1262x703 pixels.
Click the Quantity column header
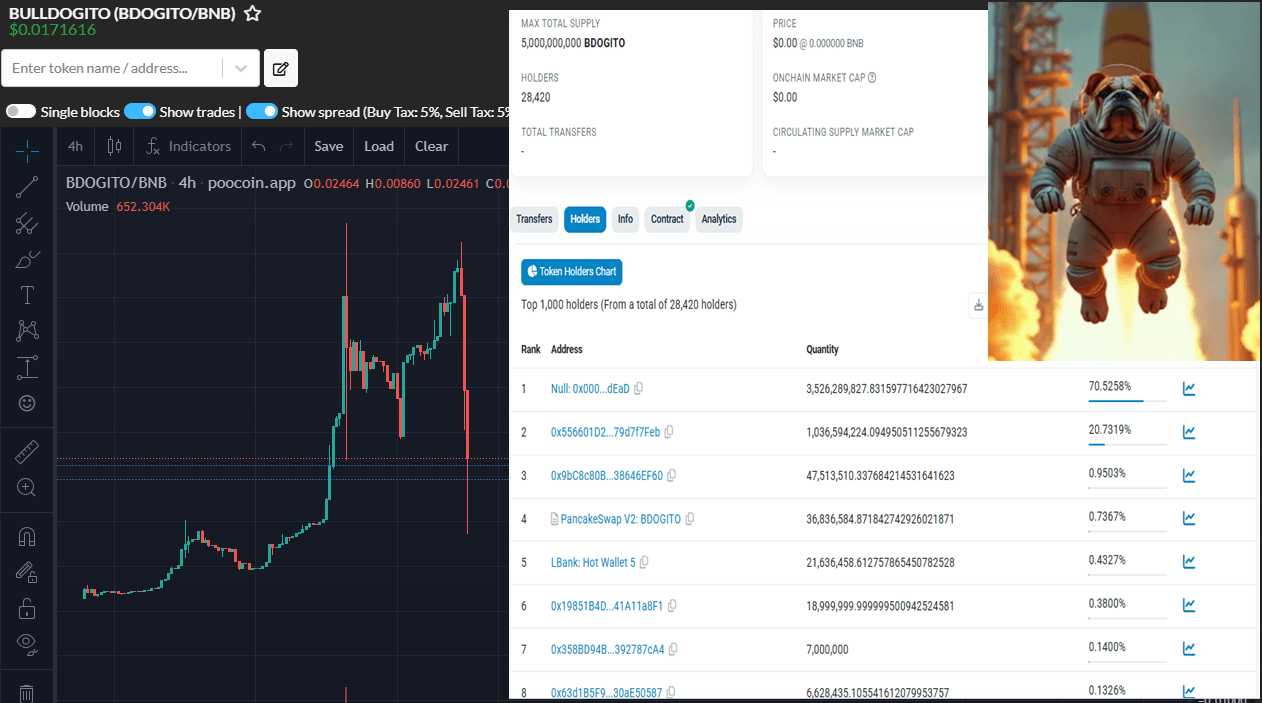(x=822, y=350)
